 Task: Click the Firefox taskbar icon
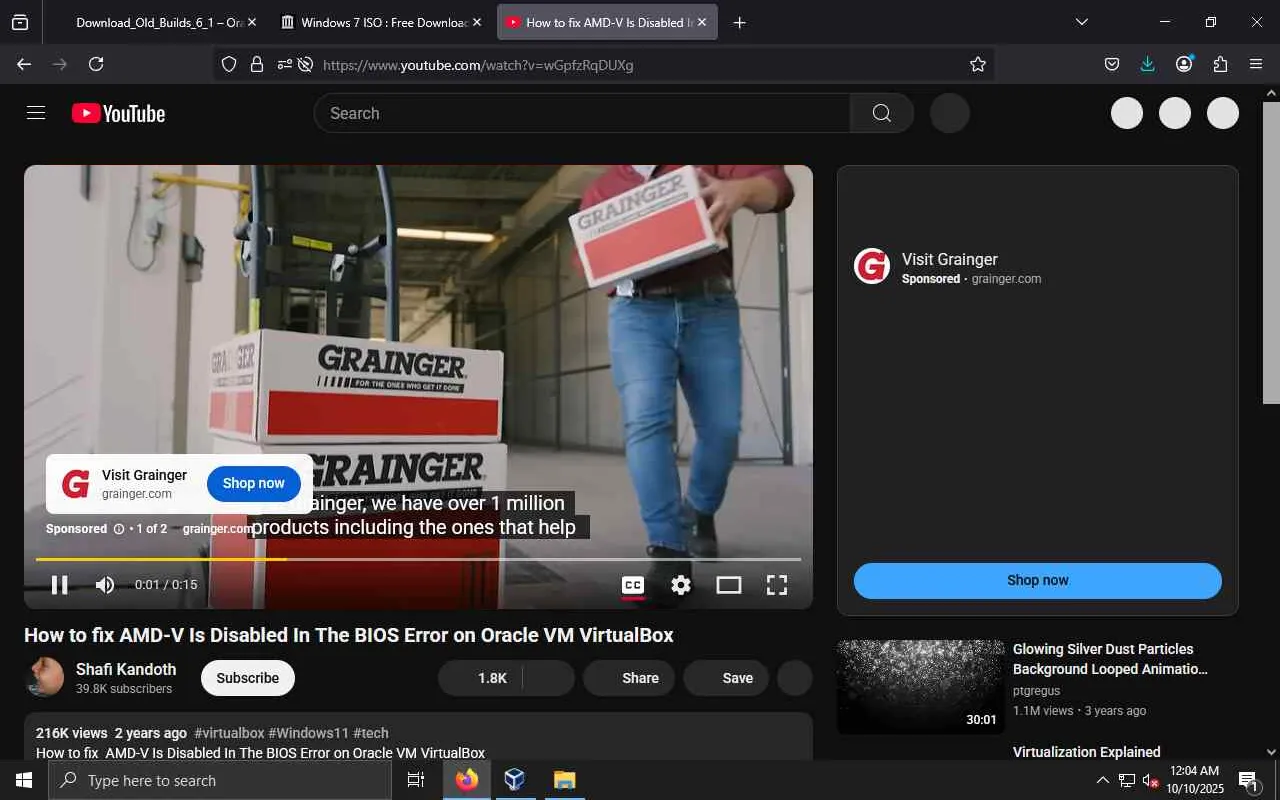pos(467,780)
